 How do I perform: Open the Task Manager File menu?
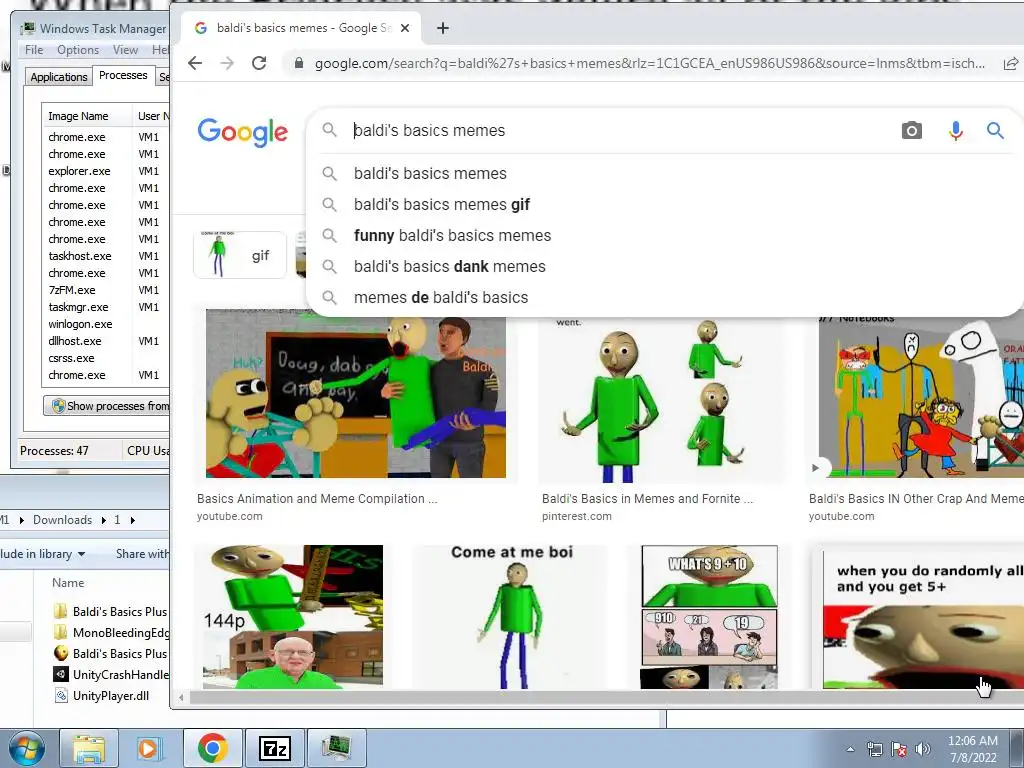click(34, 50)
